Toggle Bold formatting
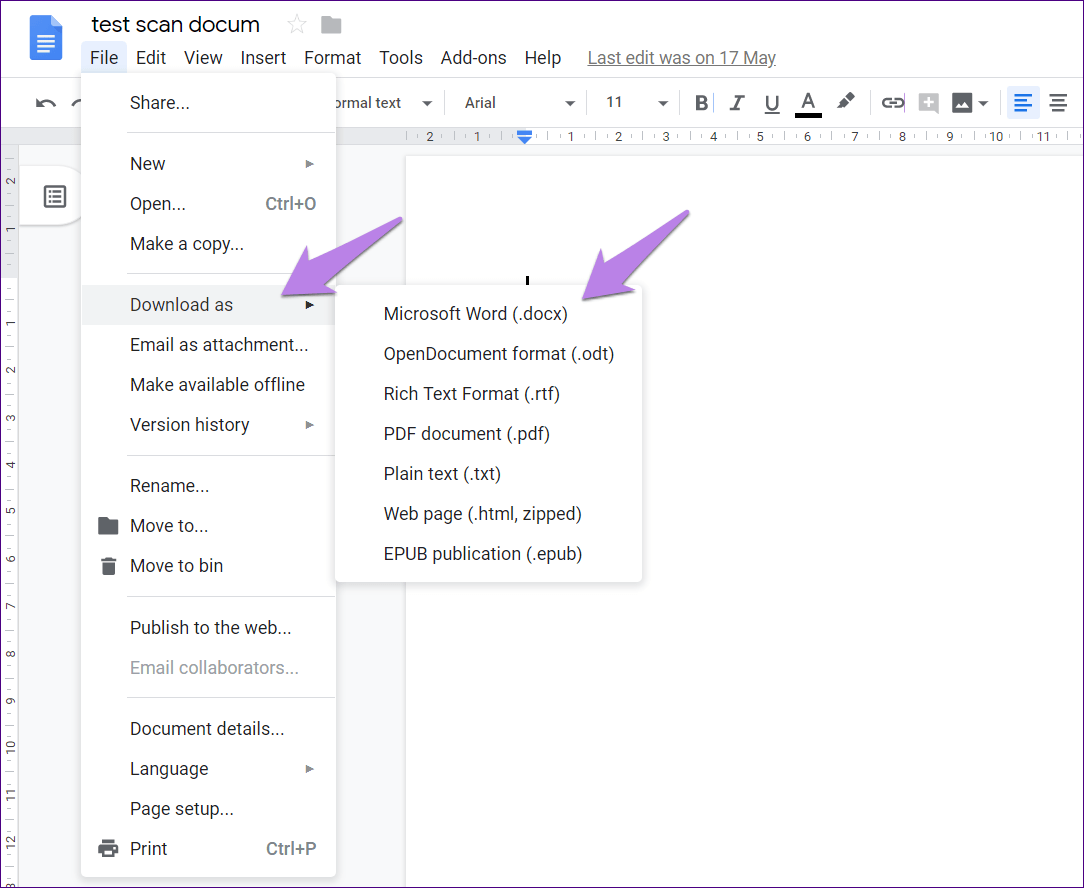Image resolution: width=1084 pixels, height=888 pixels. tap(701, 103)
